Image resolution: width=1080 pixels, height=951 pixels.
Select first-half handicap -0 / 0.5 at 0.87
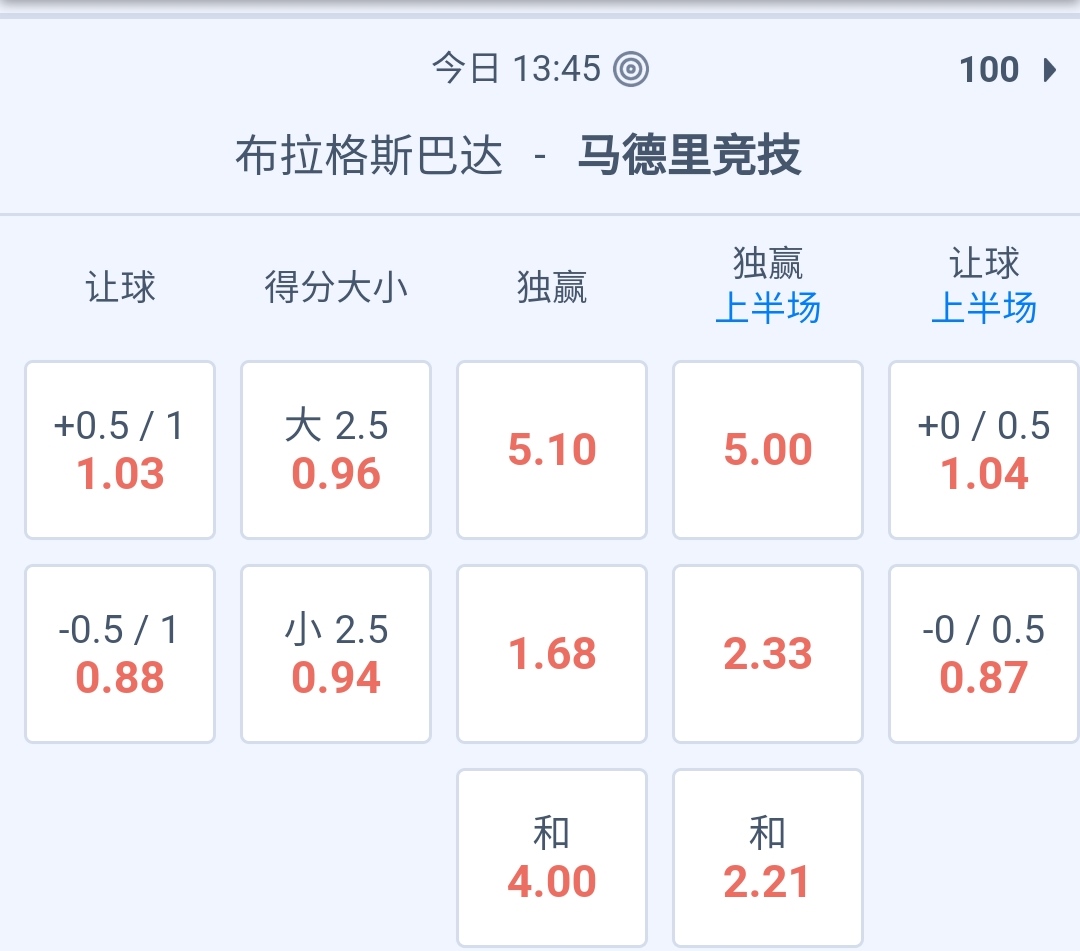[984, 654]
